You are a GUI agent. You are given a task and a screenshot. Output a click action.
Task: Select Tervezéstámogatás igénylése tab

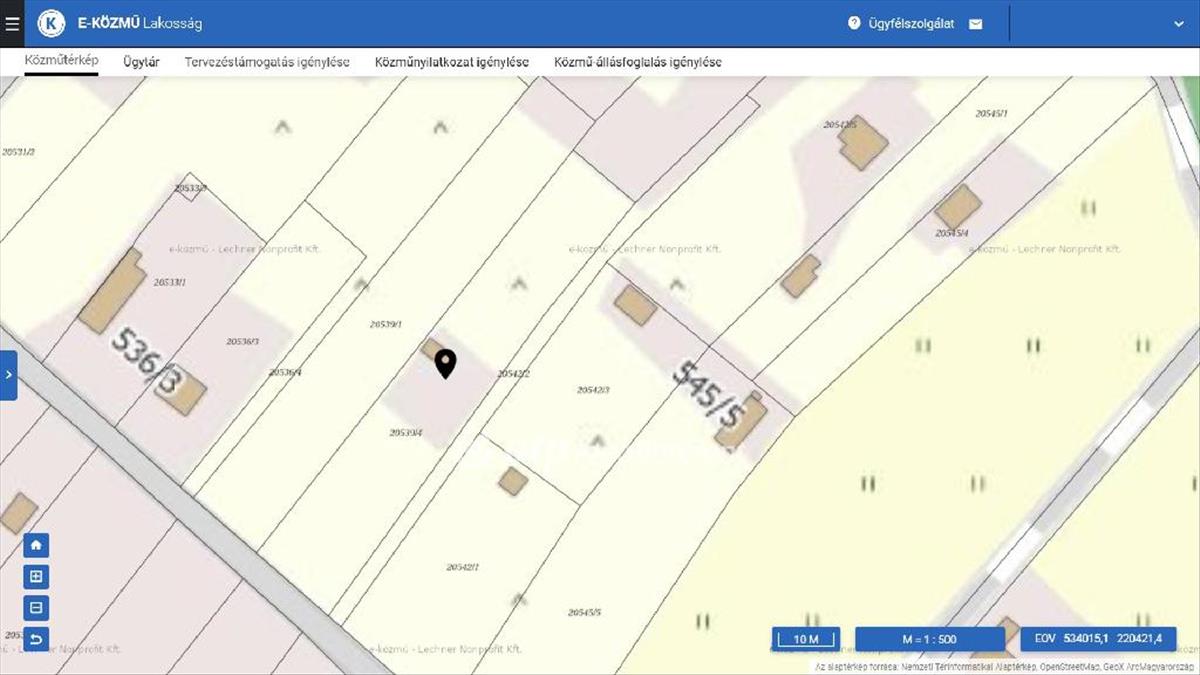[x=267, y=62]
